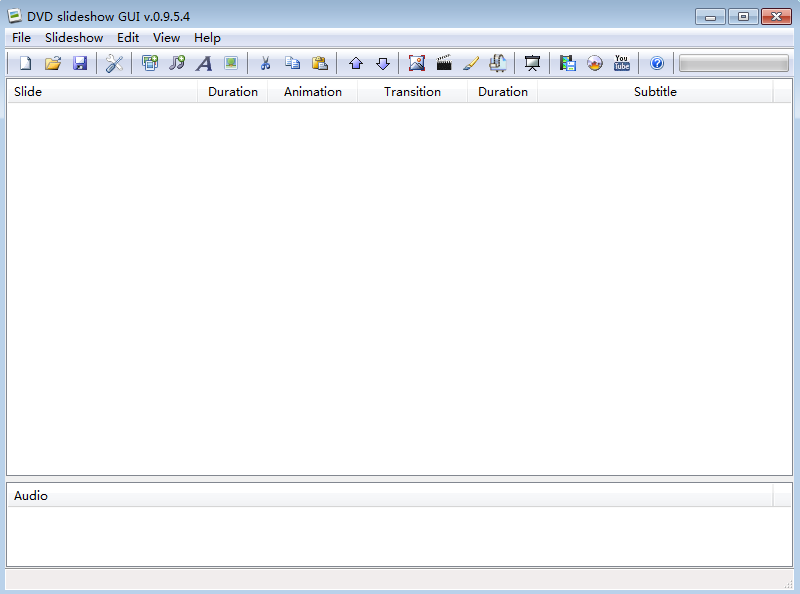Add images using the pictures plus icon

coord(150,63)
